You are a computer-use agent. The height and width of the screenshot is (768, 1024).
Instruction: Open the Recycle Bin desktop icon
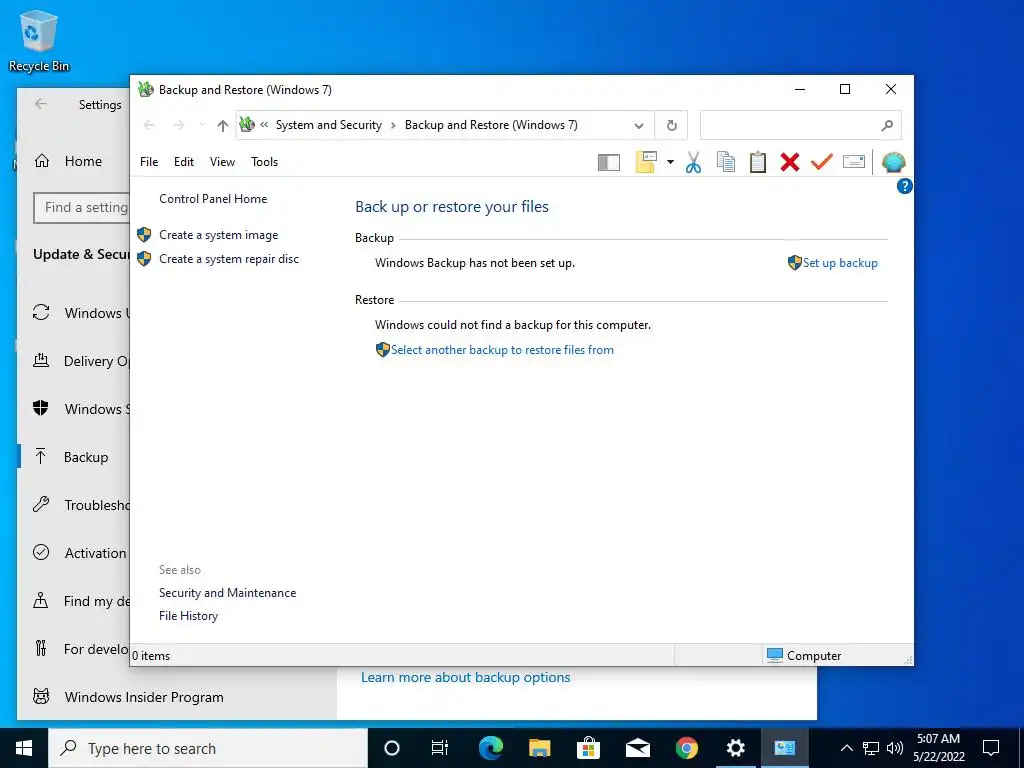click(x=39, y=40)
